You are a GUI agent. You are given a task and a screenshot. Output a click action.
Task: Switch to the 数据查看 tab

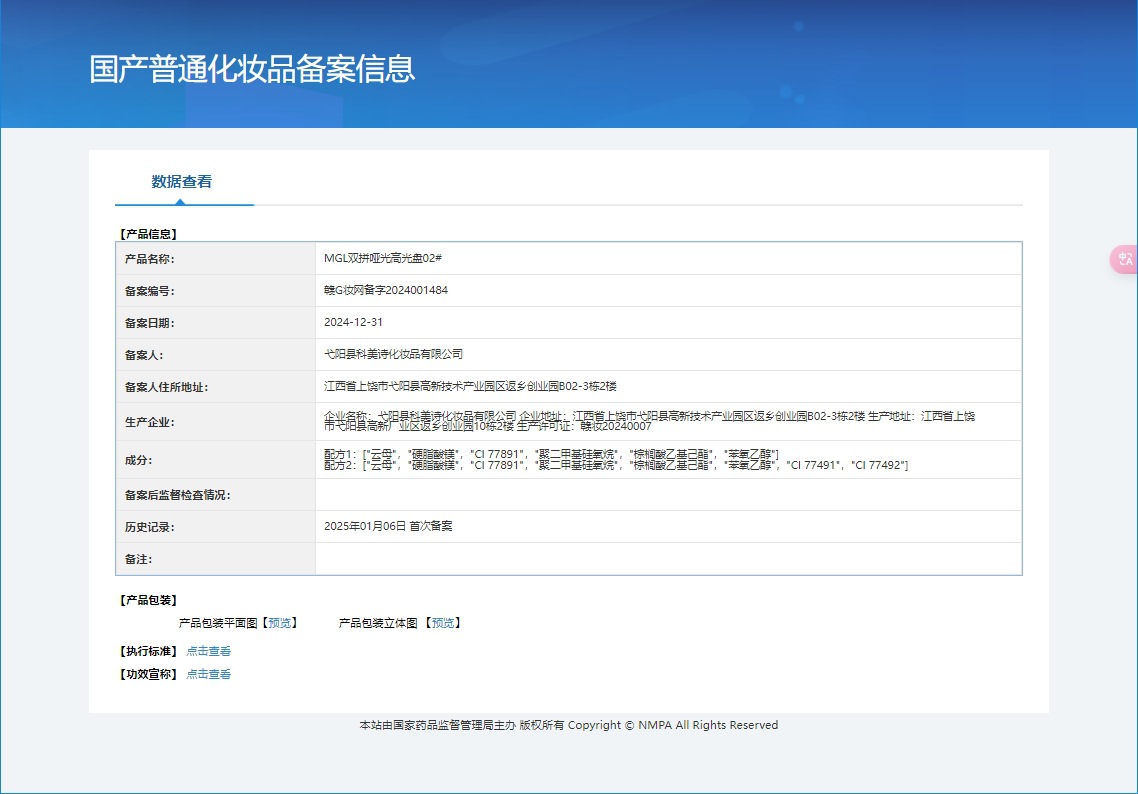point(181,181)
